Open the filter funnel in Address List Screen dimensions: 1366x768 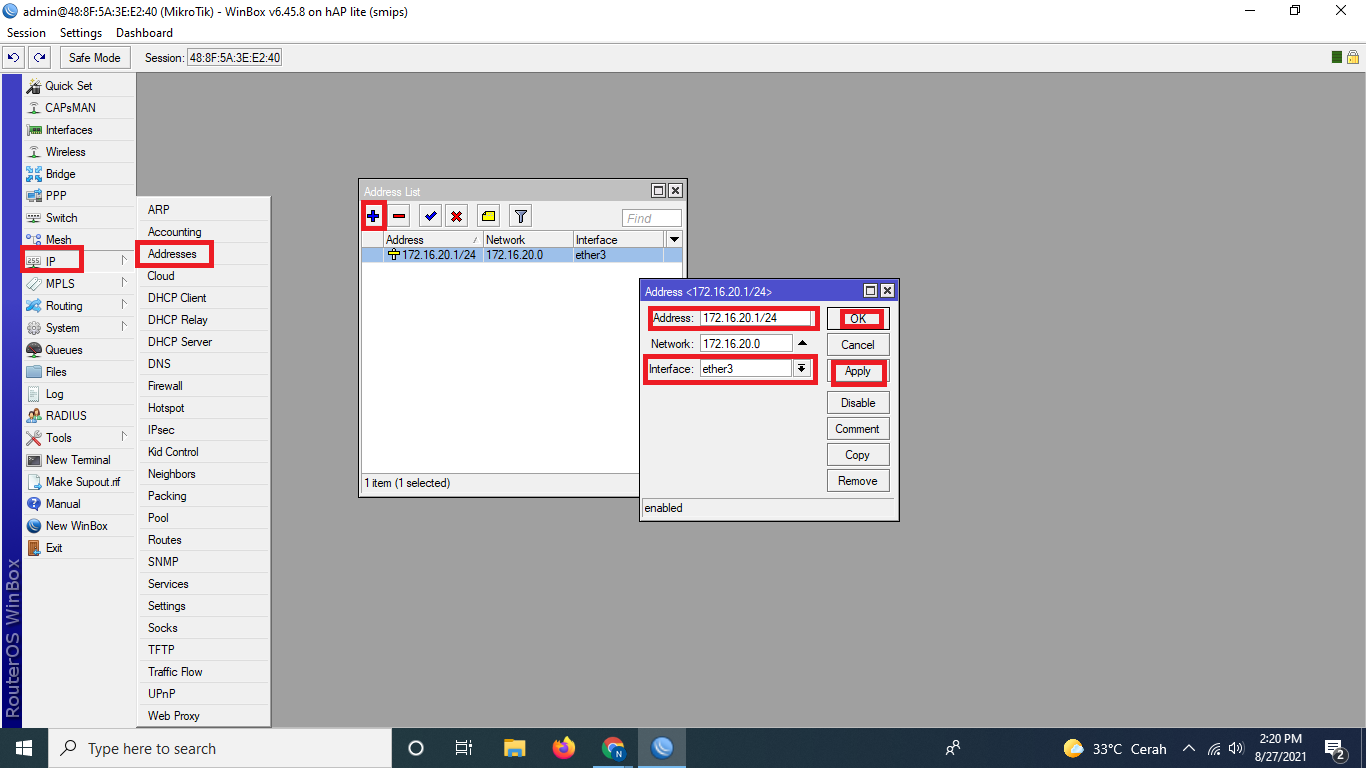[520, 216]
